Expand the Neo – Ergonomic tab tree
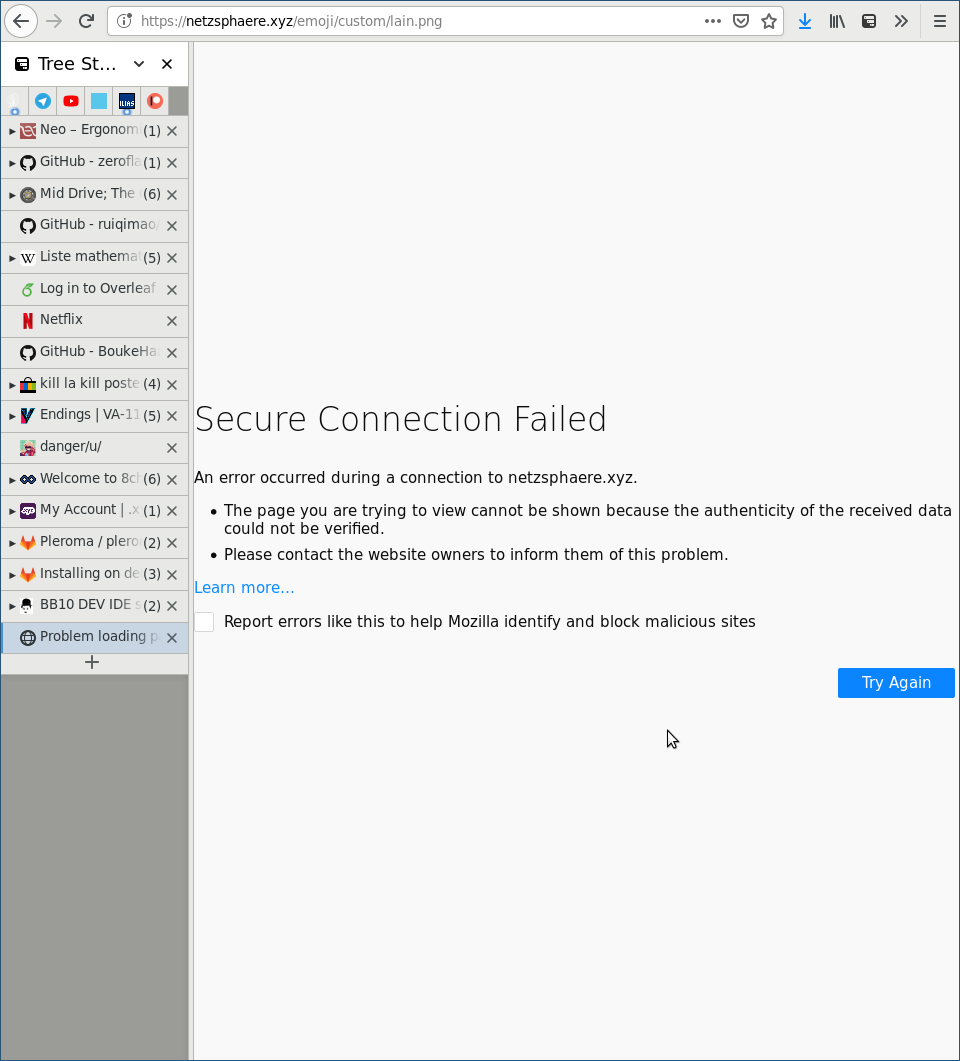This screenshot has width=960, height=1061. pyautogui.click(x=12, y=131)
